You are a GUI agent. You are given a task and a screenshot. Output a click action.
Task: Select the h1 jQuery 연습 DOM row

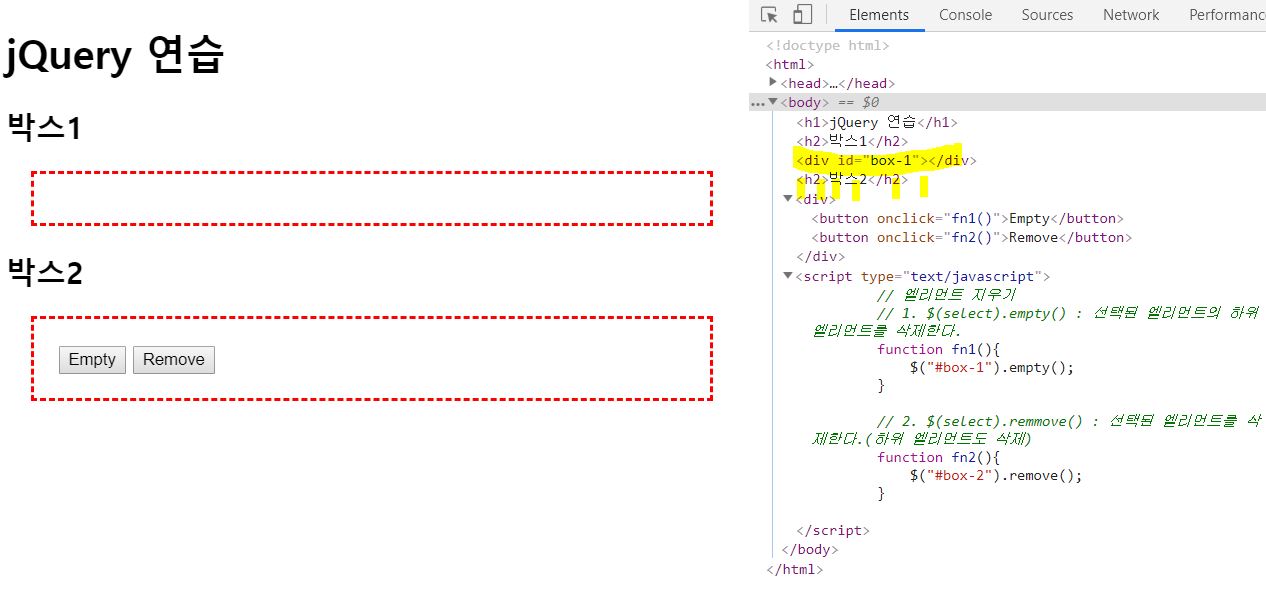[877, 122]
